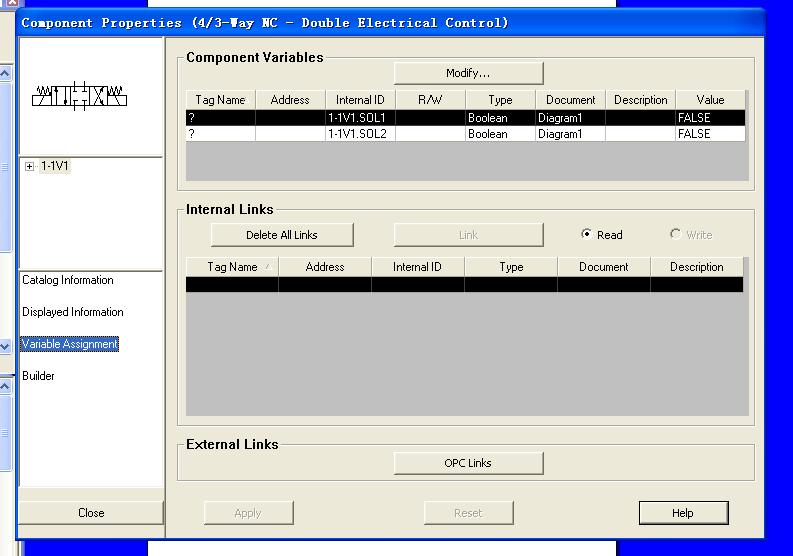793x556 pixels.
Task: Click the valve symbol preview
Action: point(79,96)
